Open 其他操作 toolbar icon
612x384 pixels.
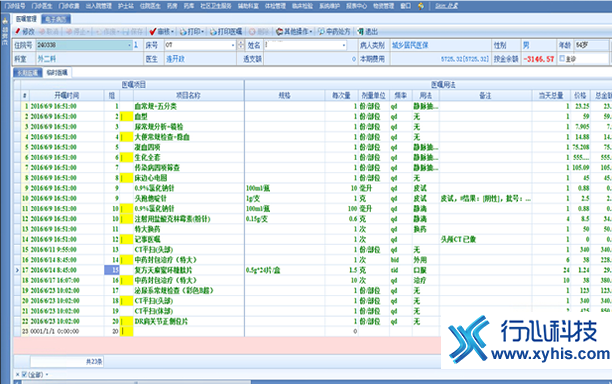click(x=279, y=32)
